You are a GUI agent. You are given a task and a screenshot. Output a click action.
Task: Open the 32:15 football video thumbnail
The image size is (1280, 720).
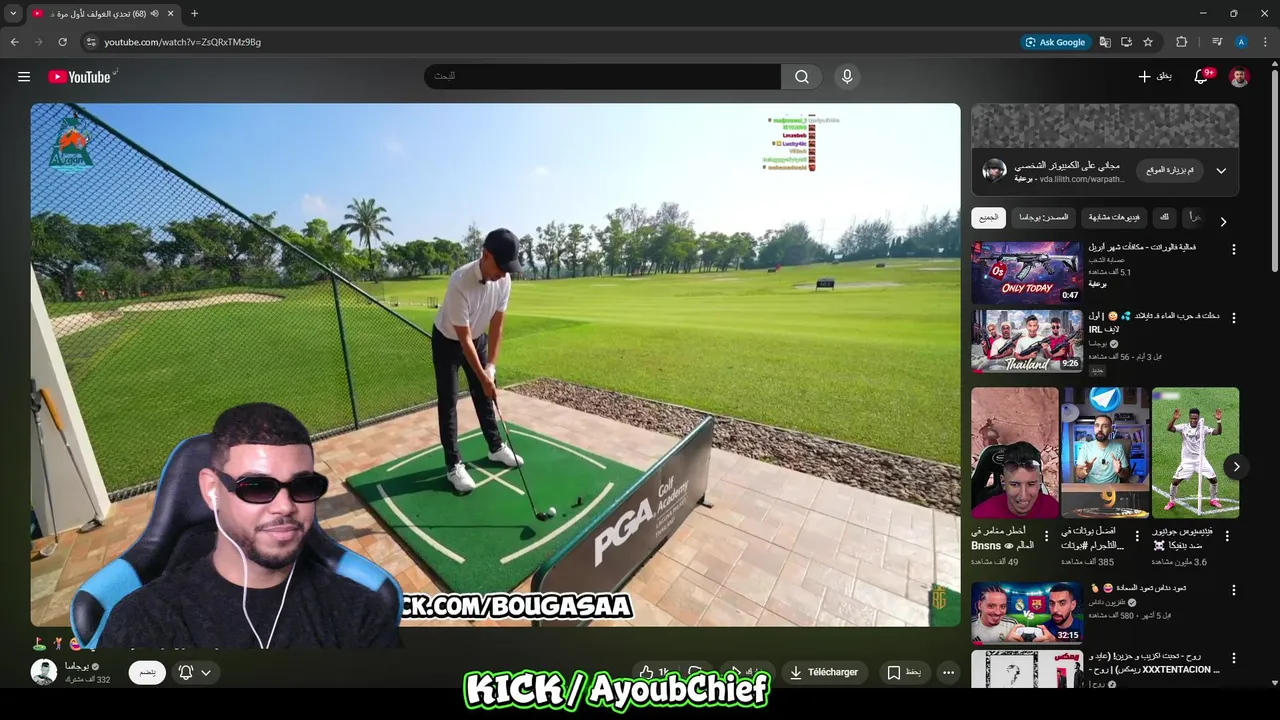pyautogui.click(x=1026, y=613)
